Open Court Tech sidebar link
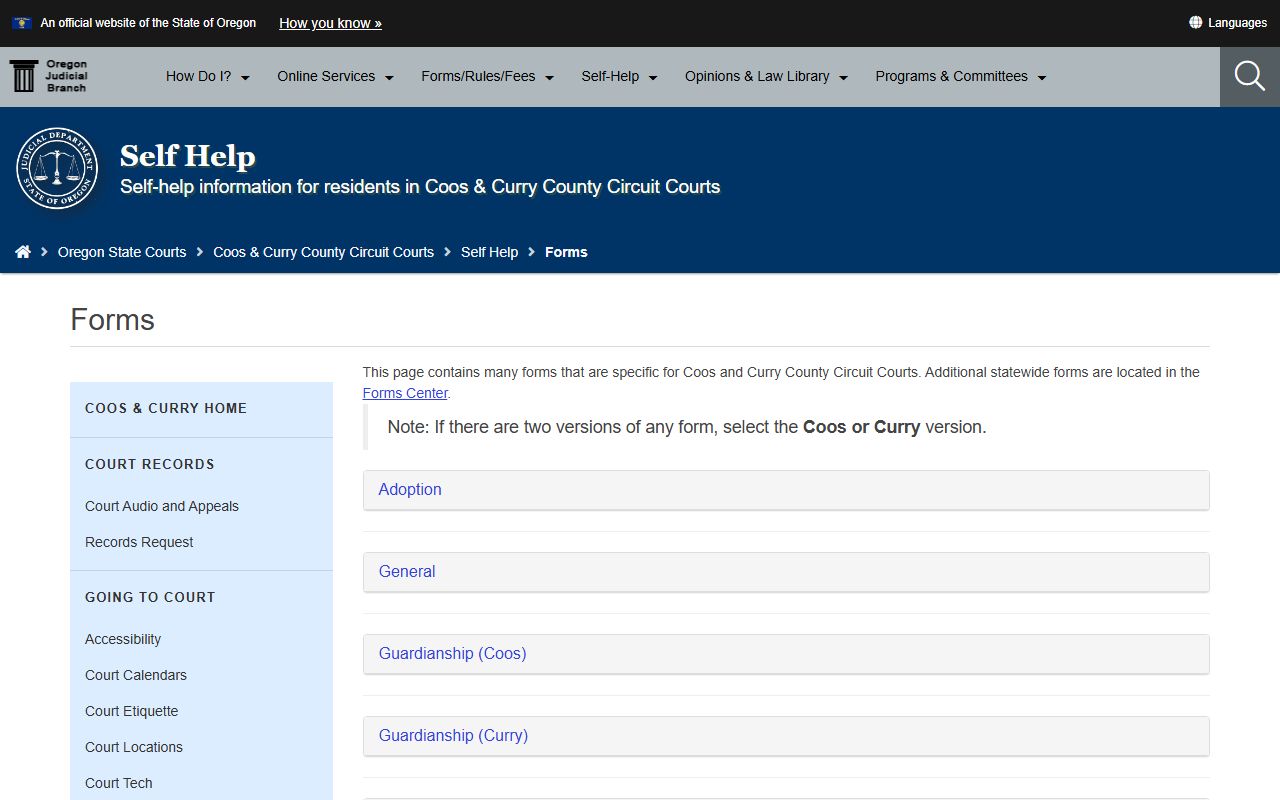1280x800 pixels. (119, 783)
